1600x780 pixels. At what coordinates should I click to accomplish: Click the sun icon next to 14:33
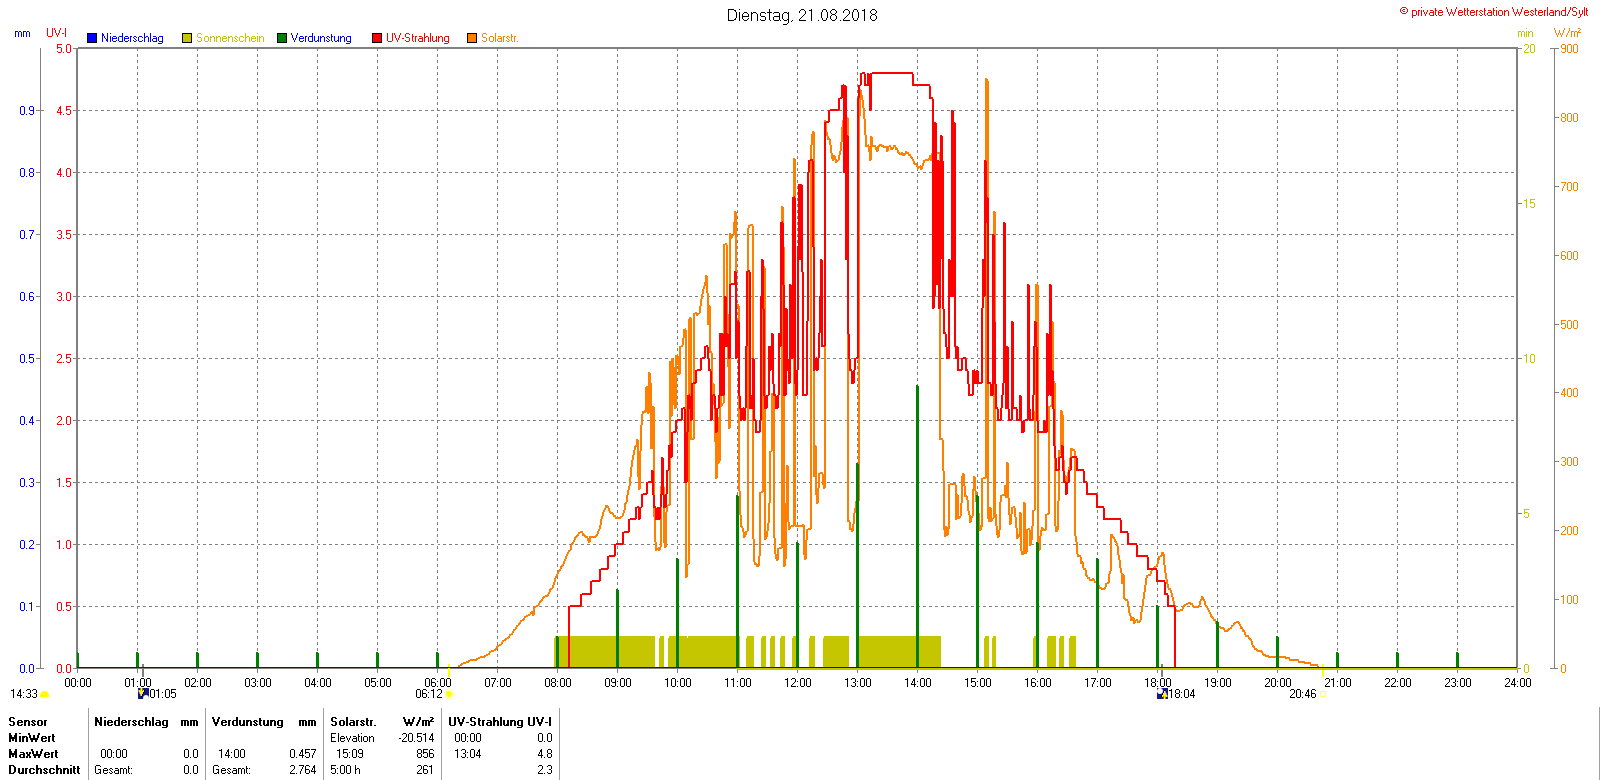pos(44,694)
